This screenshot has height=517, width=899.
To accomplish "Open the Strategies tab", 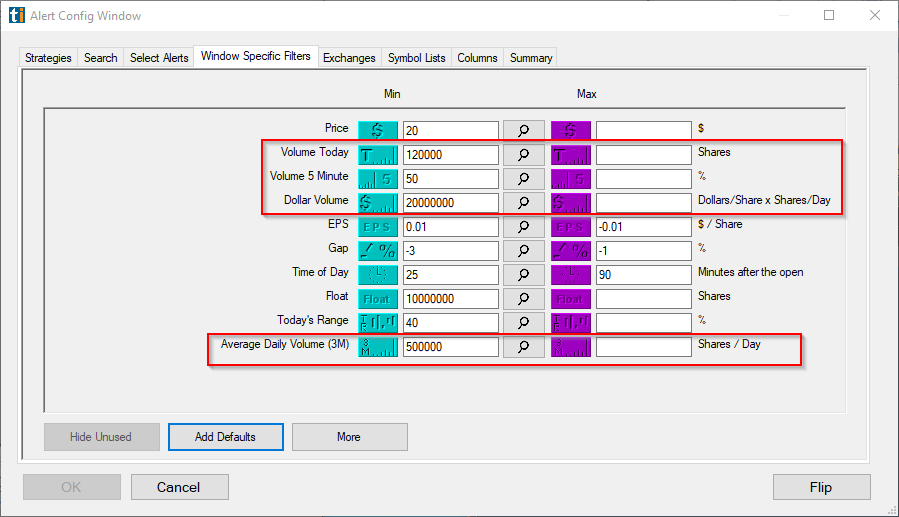I will point(48,58).
